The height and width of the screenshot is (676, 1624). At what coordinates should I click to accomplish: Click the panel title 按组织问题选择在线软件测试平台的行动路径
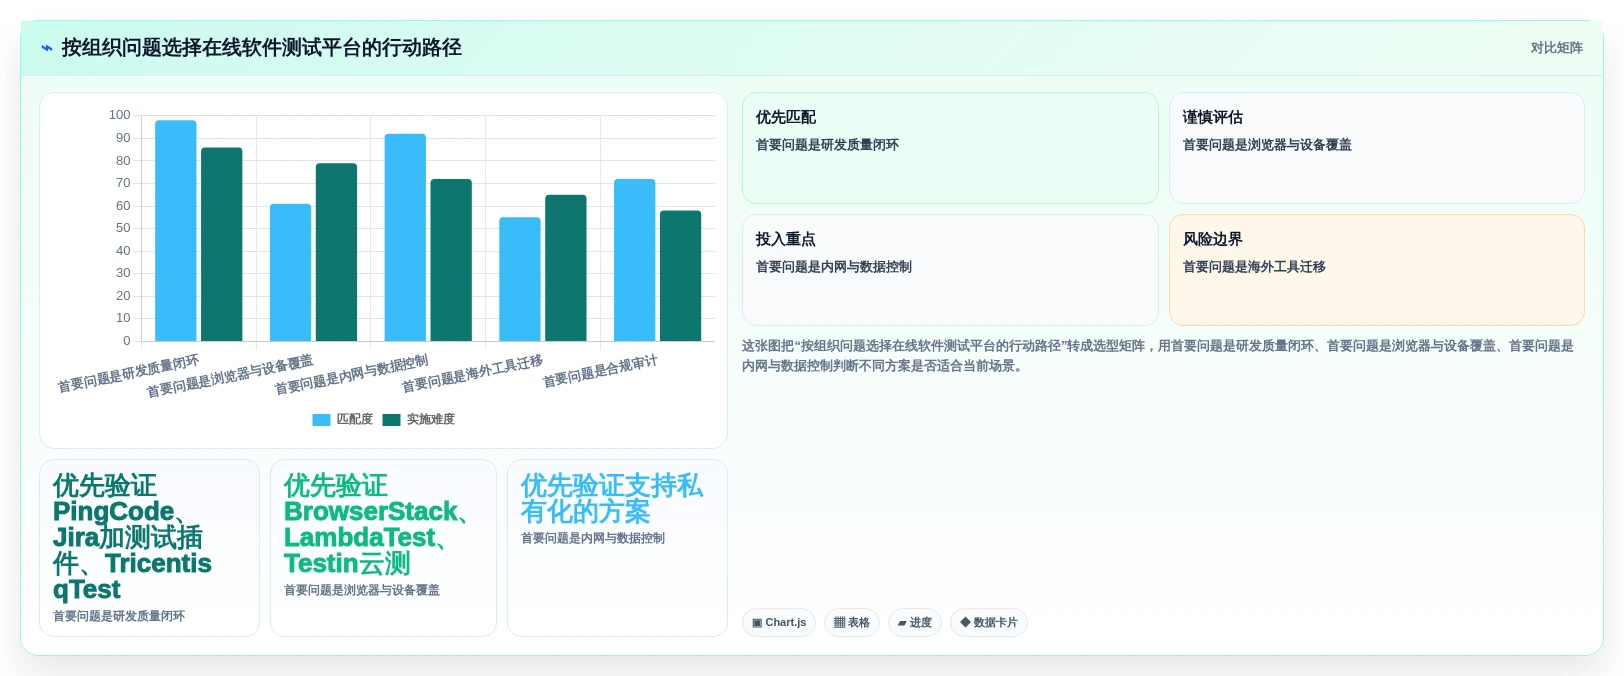coord(261,48)
